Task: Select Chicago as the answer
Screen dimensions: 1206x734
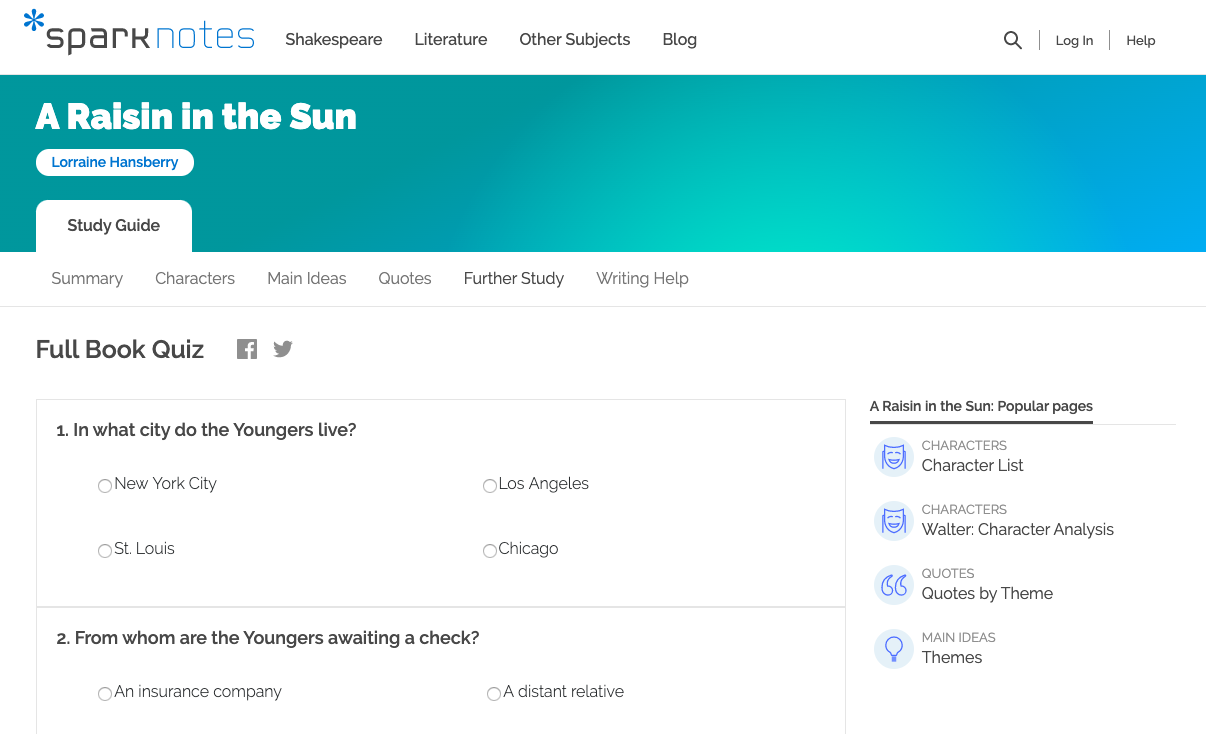Action: tap(489, 551)
